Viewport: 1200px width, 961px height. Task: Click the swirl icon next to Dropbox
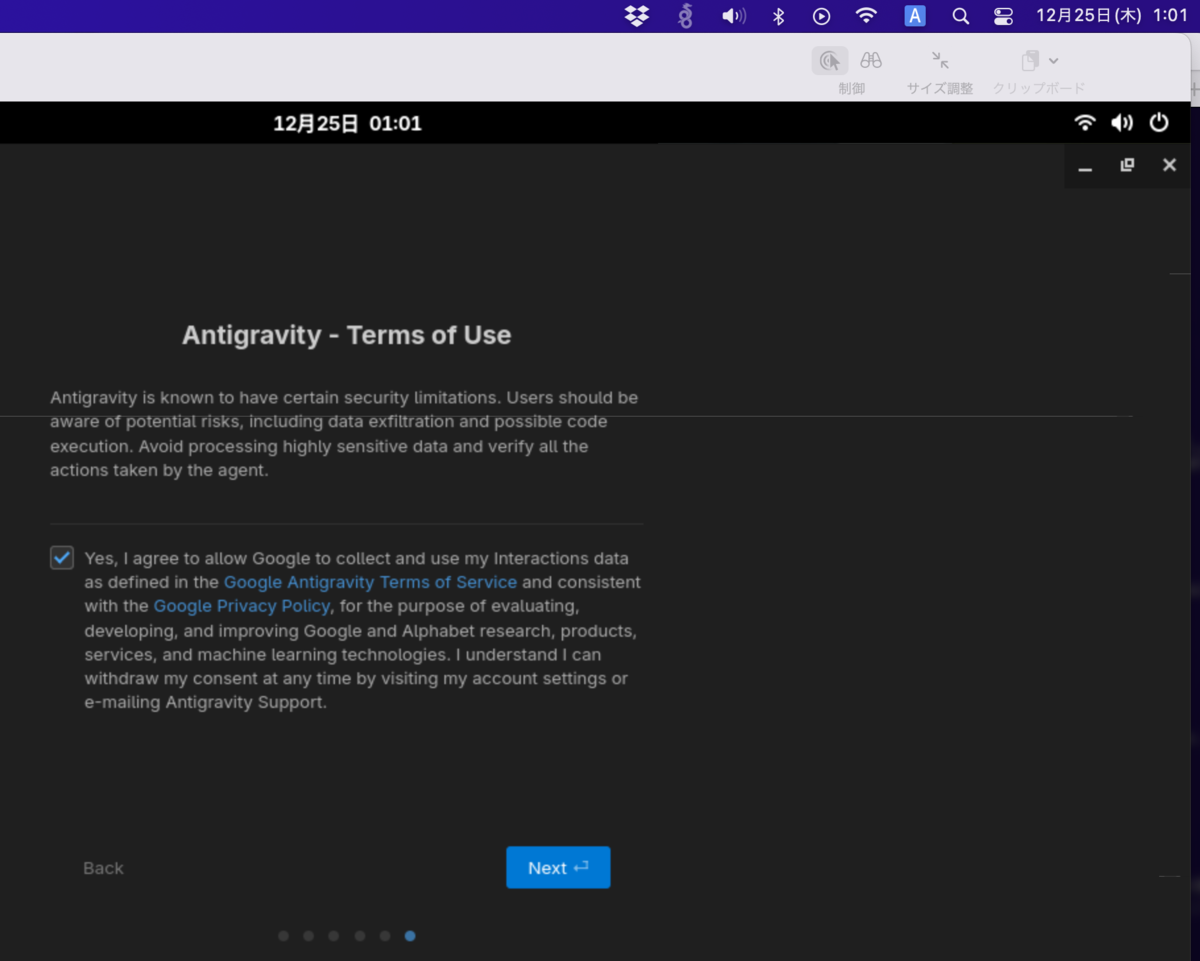pos(685,16)
